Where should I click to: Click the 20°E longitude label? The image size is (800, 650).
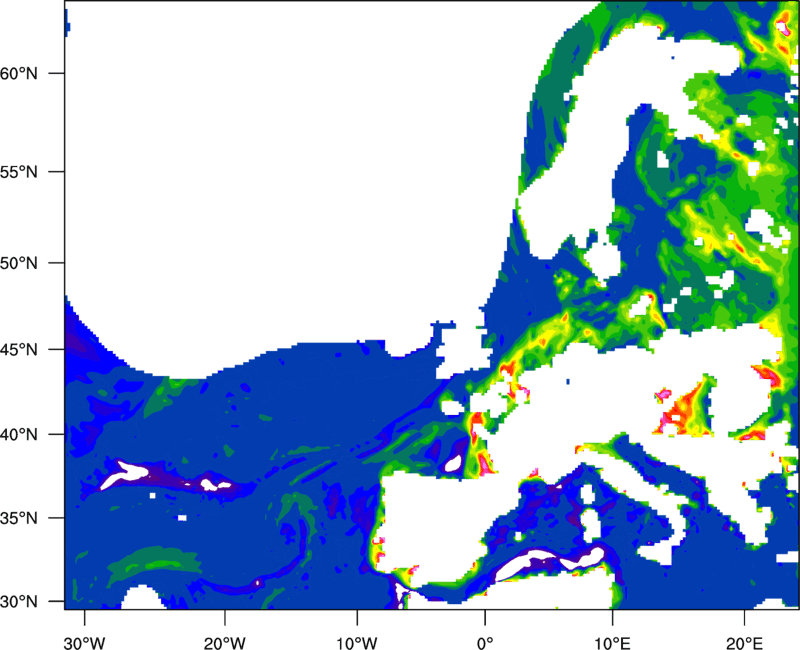[744, 643]
